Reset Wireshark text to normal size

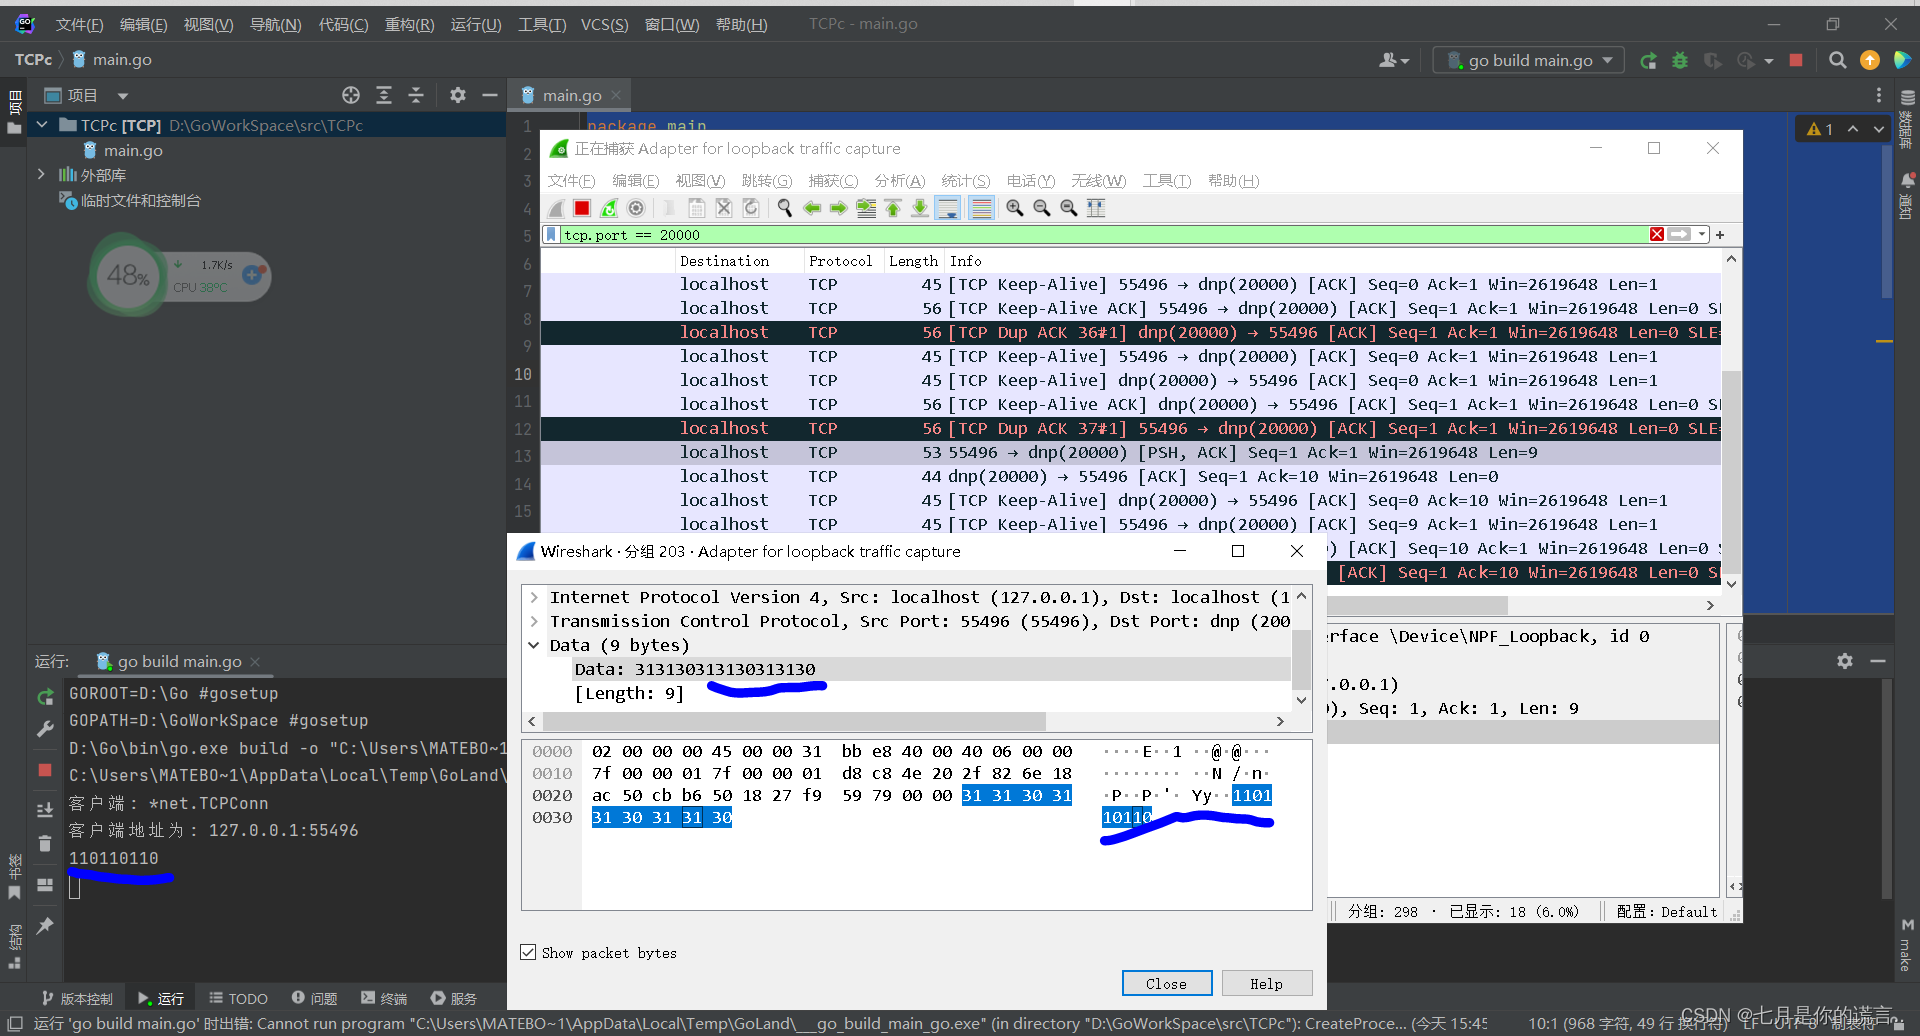pyautogui.click(x=1069, y=208)
